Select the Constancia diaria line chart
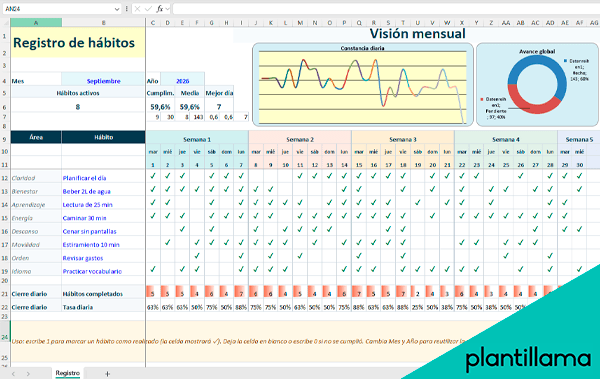 click(363, 84)
